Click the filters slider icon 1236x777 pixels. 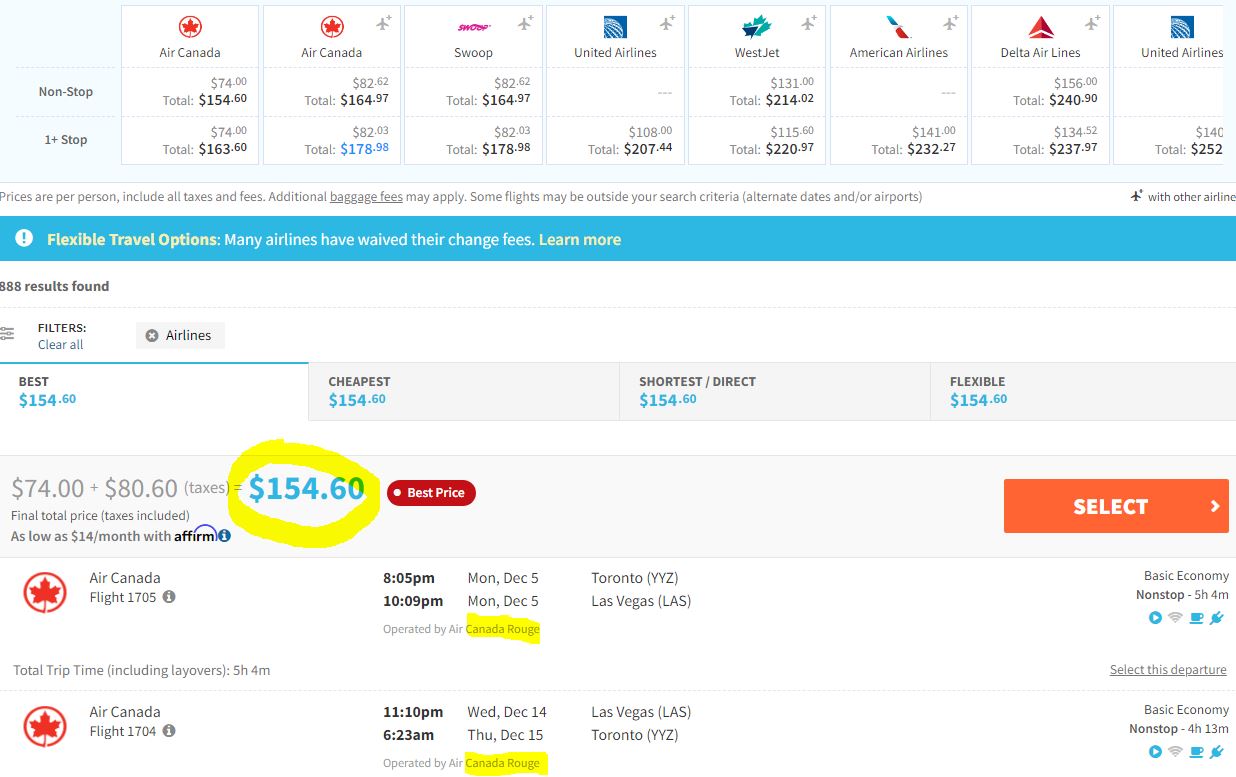(7, 333)
